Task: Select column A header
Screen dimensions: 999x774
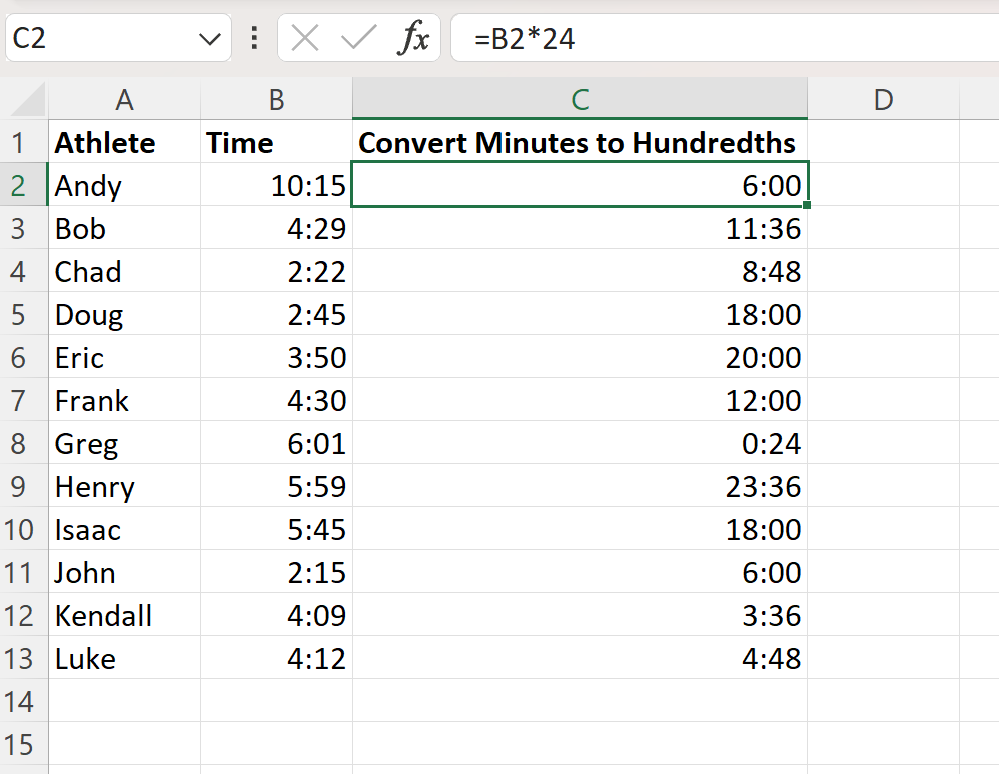Action: [x=124, y=99]
